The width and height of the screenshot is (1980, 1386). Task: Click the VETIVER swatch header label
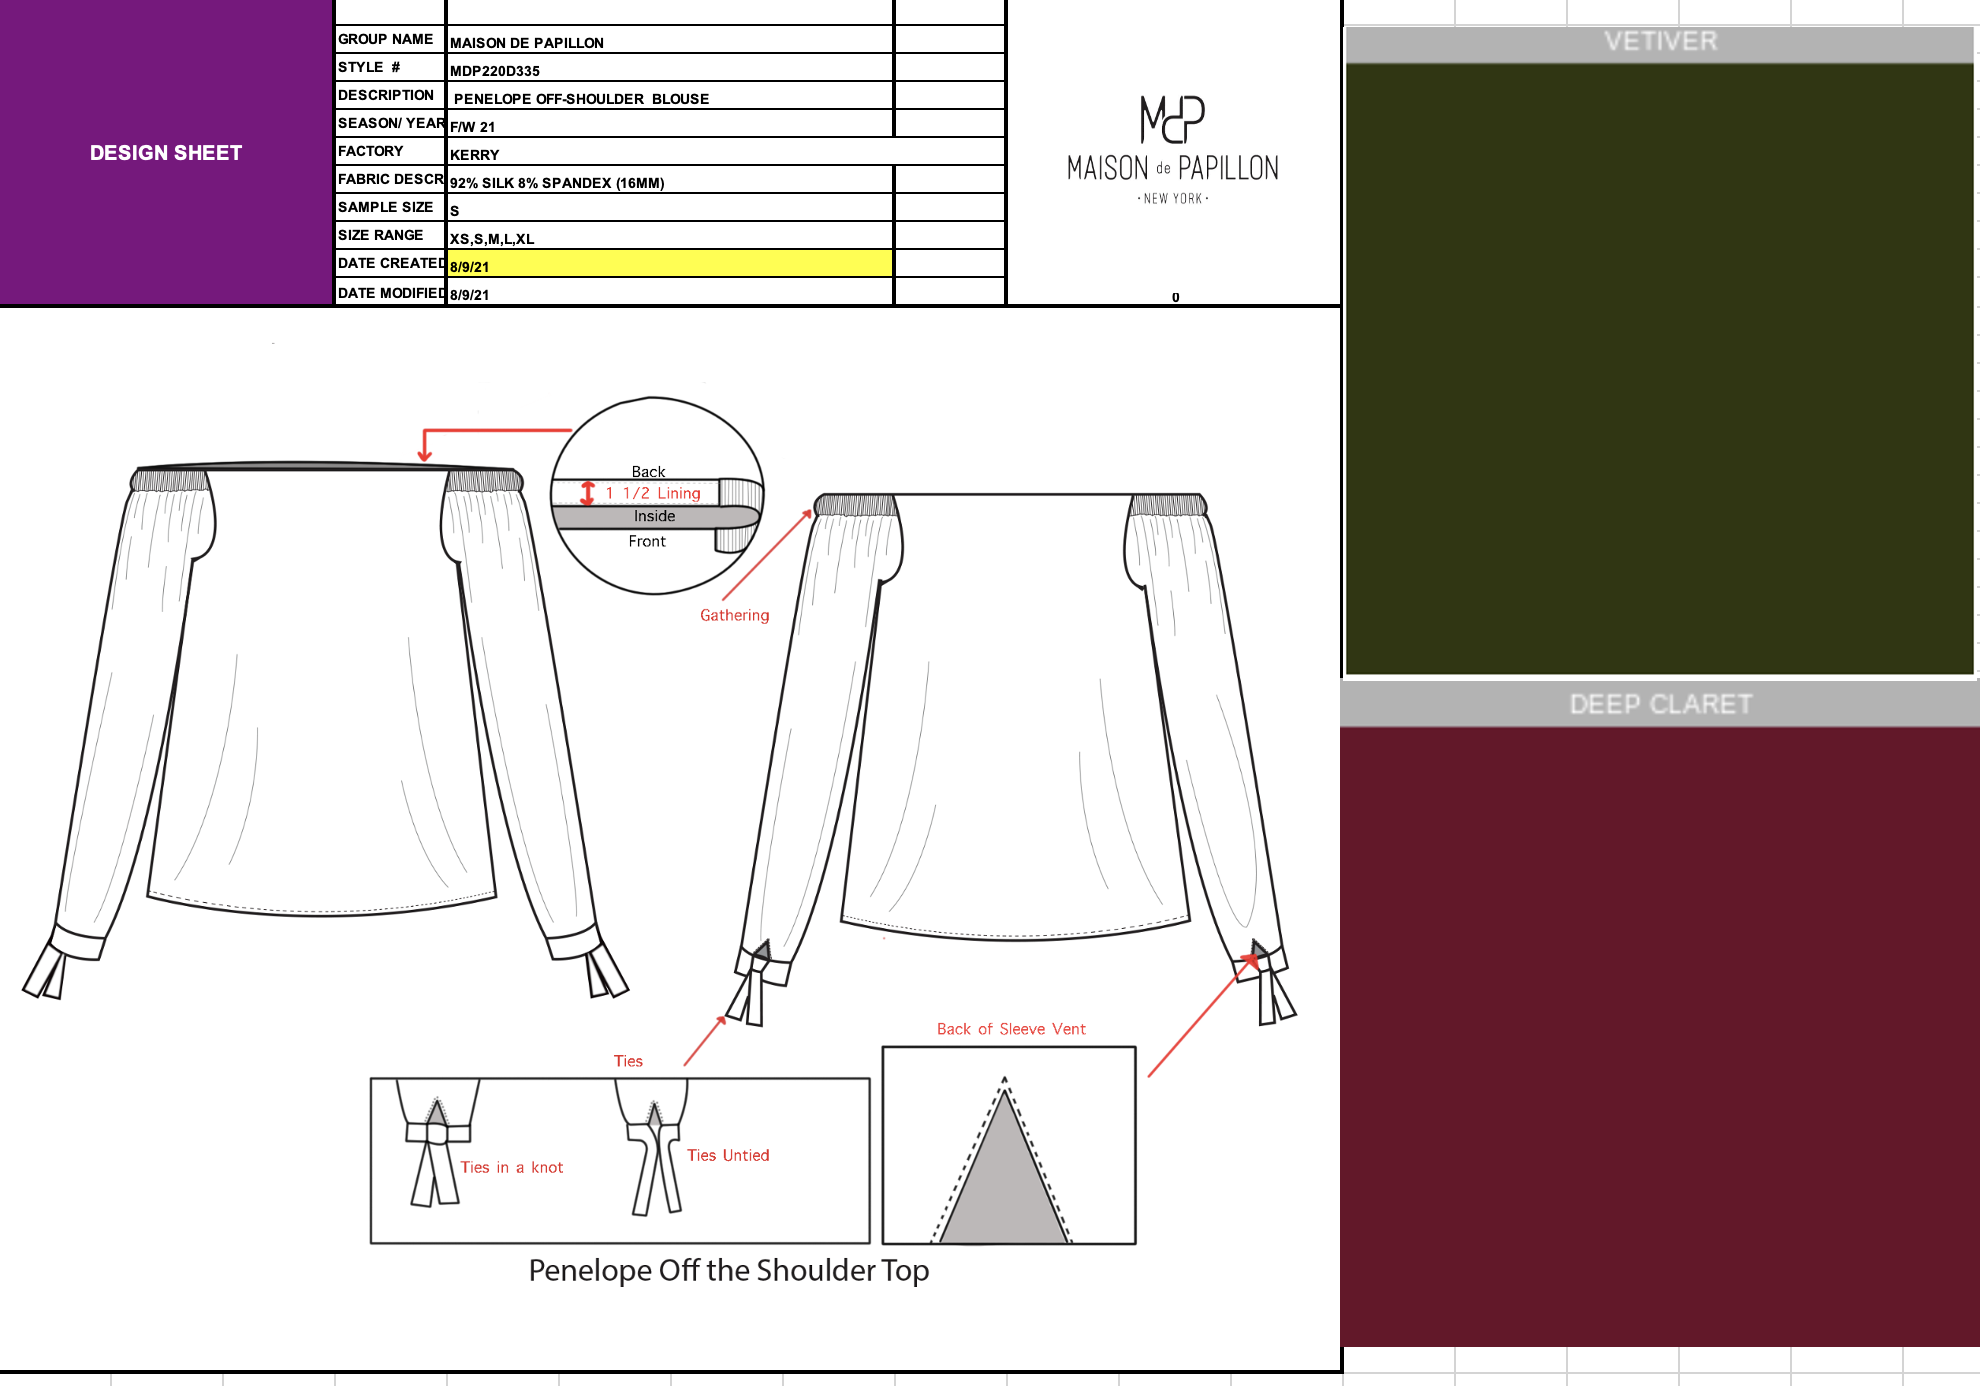point(1659,42)
